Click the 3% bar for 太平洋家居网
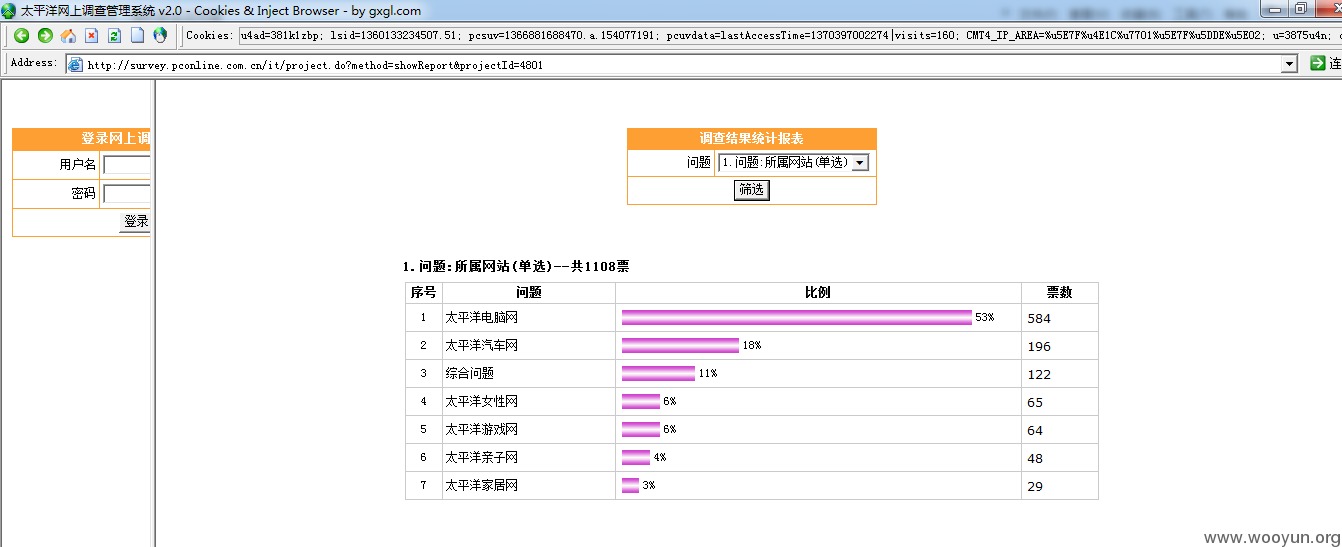The height and width of the screenshot is (547, 1342). click(x=630, y=485)
